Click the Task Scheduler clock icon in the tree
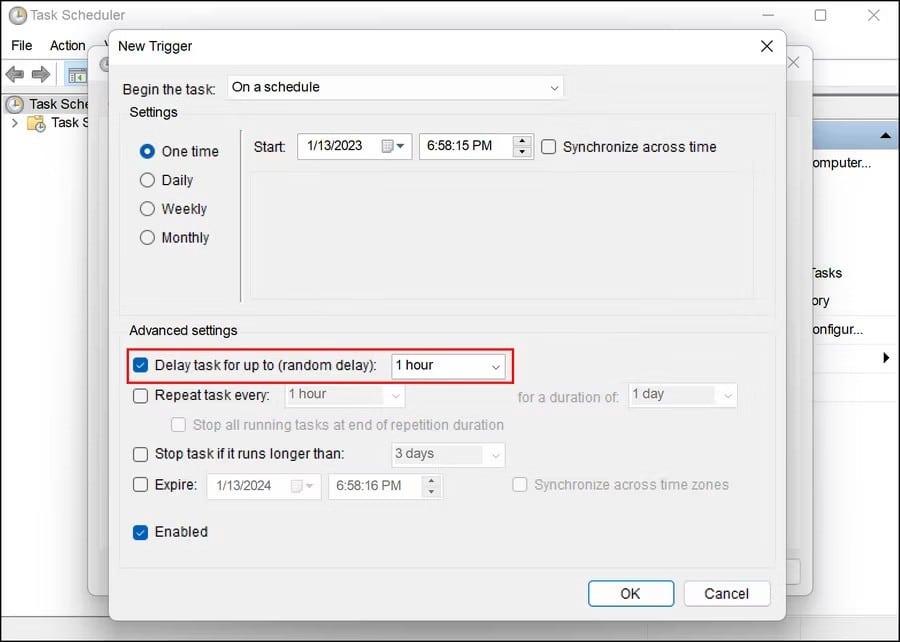This screenshot has height=642, width=900. pos(15,104)
